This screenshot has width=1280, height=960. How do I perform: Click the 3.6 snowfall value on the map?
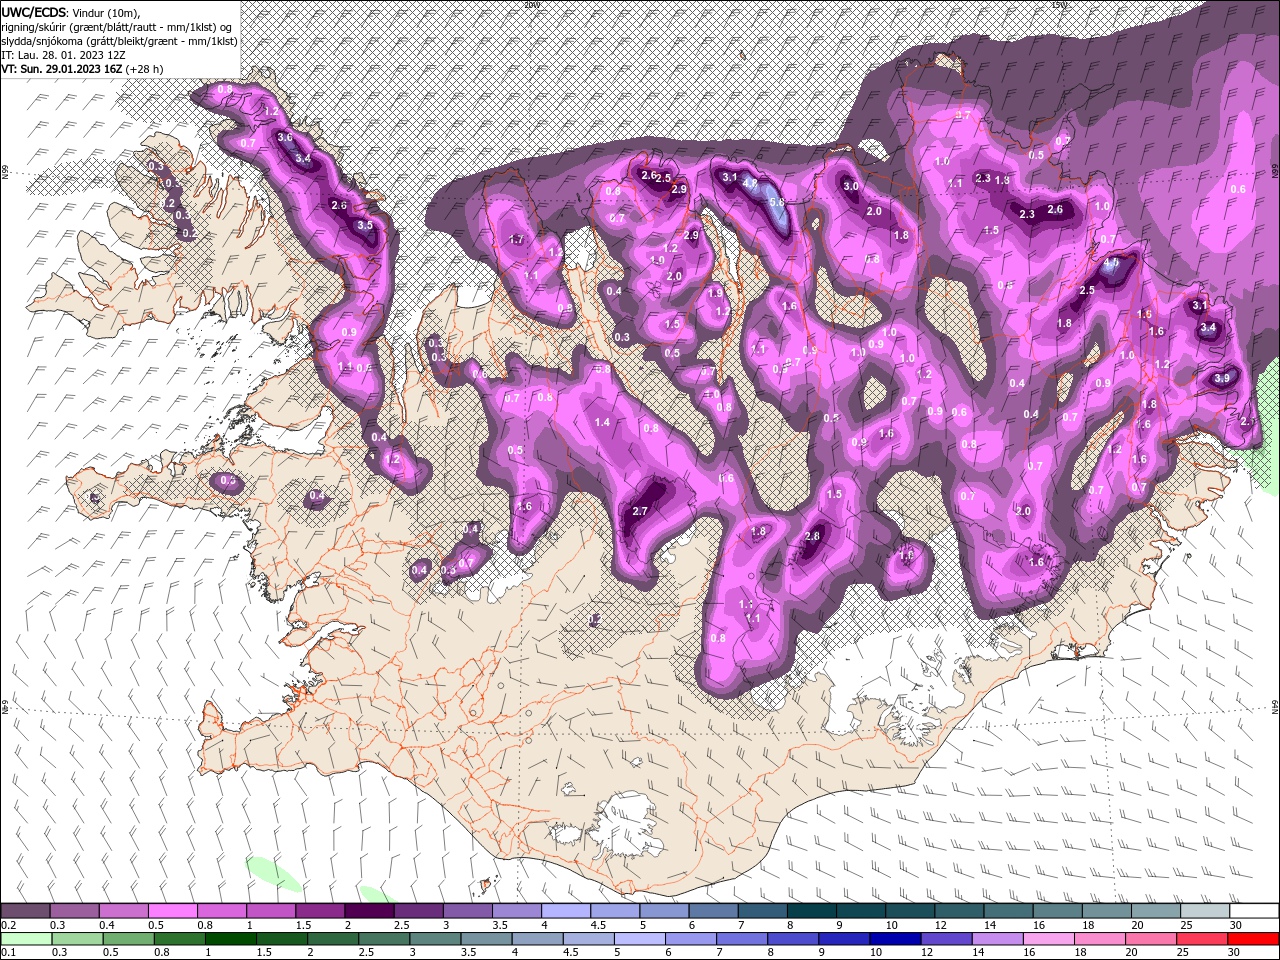[x=284, y=138]
